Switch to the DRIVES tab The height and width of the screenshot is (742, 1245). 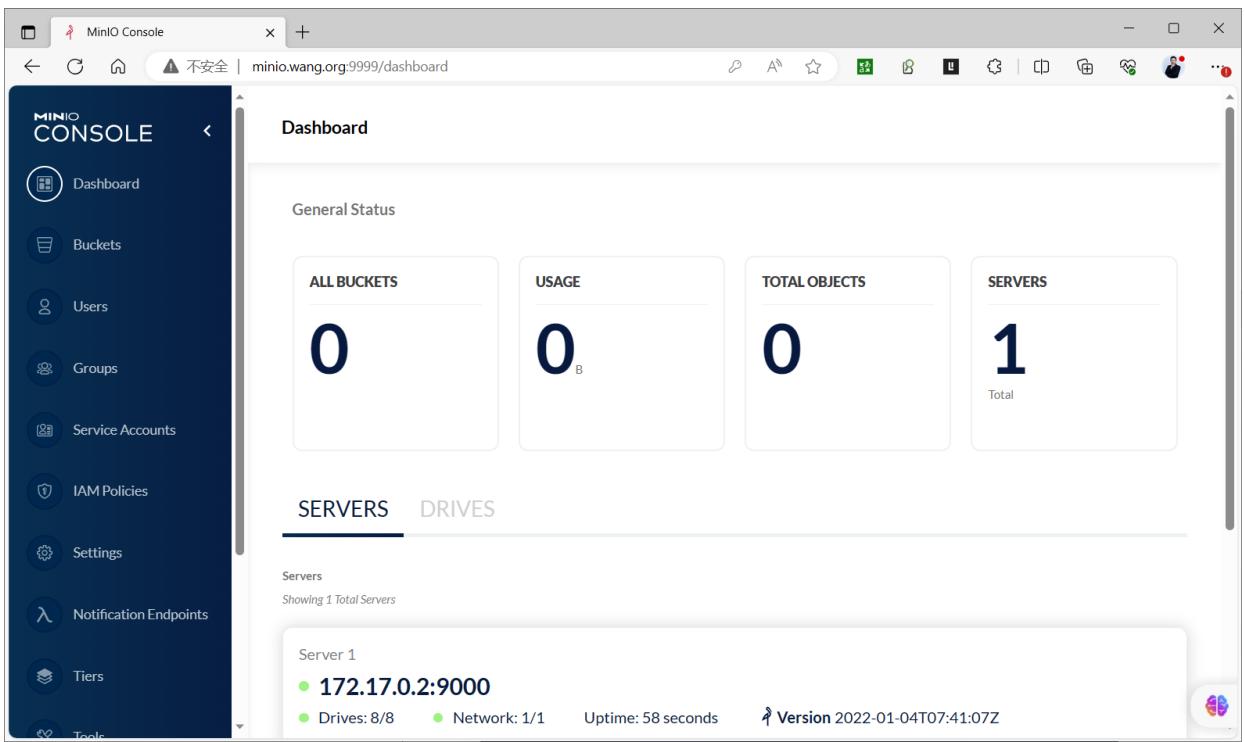458,509
